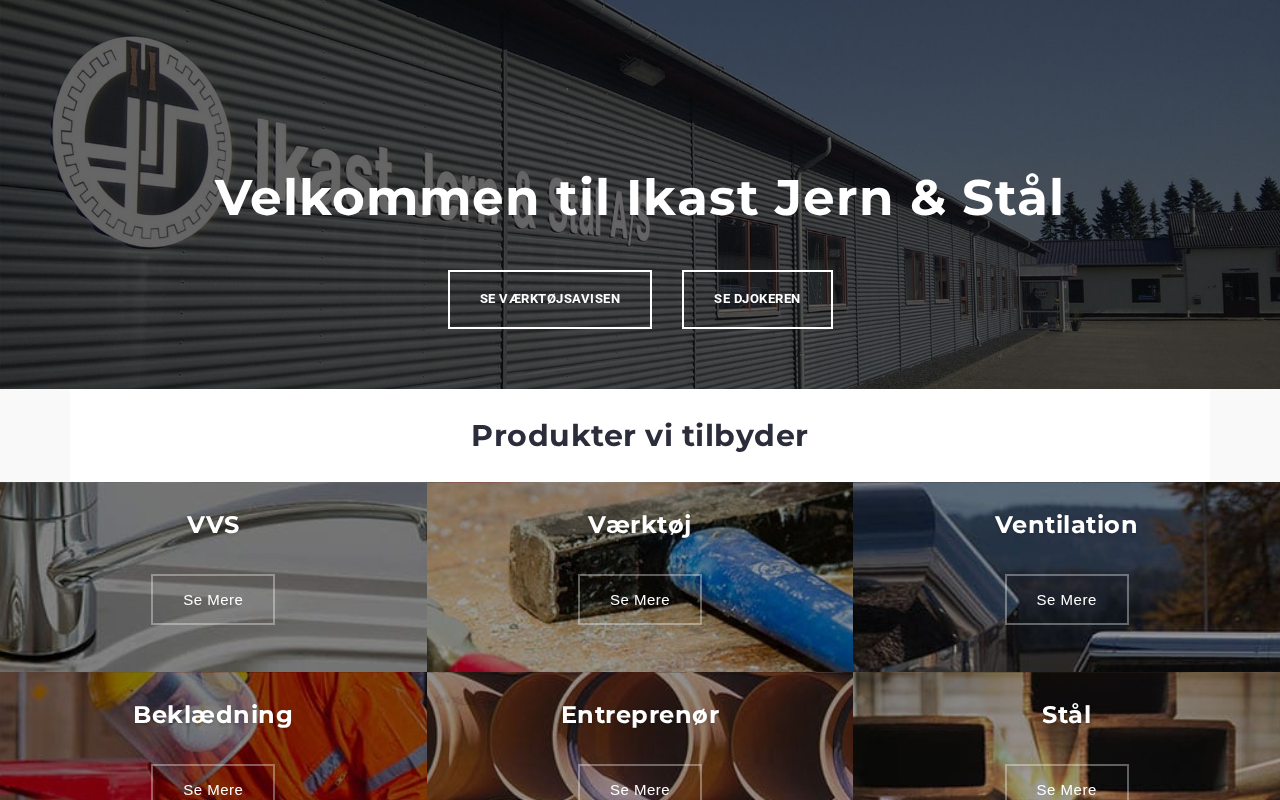Select the Beklædning category title
The height and width of the screenshot is (800, 1280).
213,715
